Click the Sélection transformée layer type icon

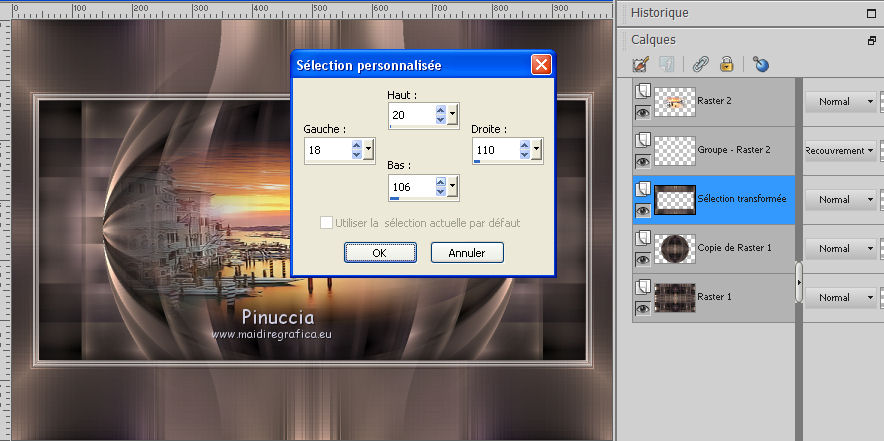pos(643,189)
